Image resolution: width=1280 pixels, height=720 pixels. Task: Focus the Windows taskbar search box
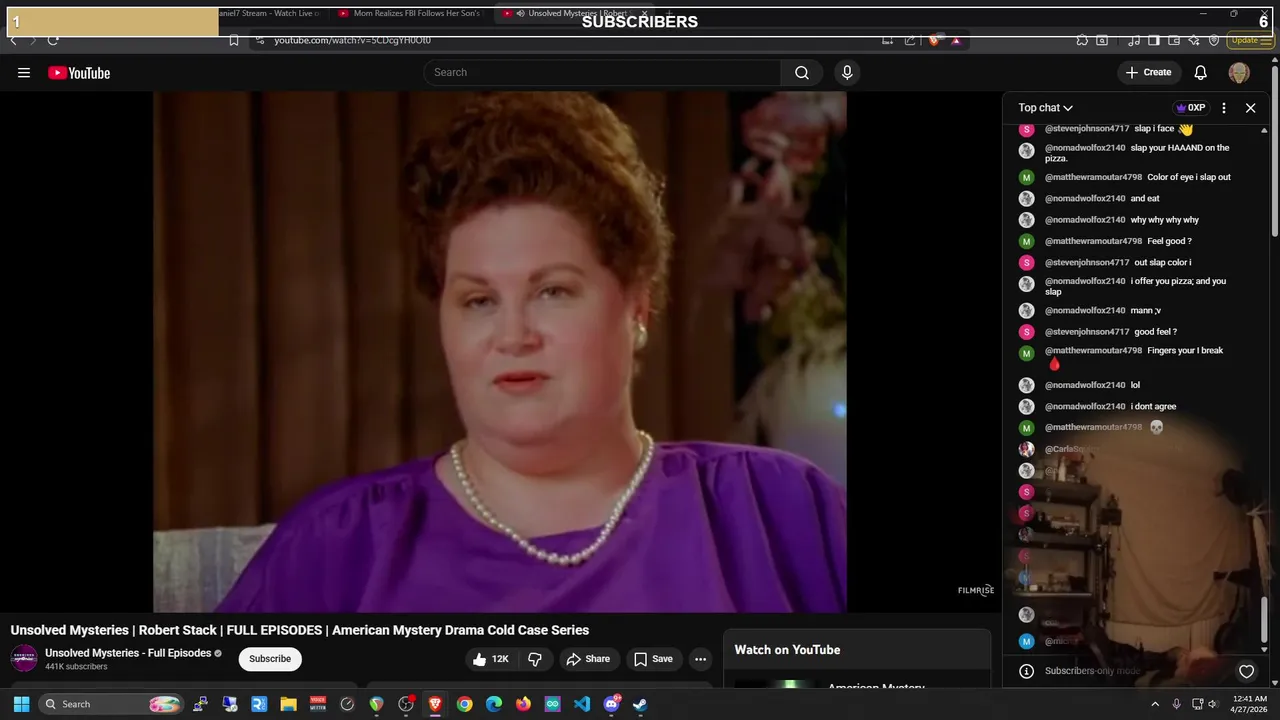(113, 704)
